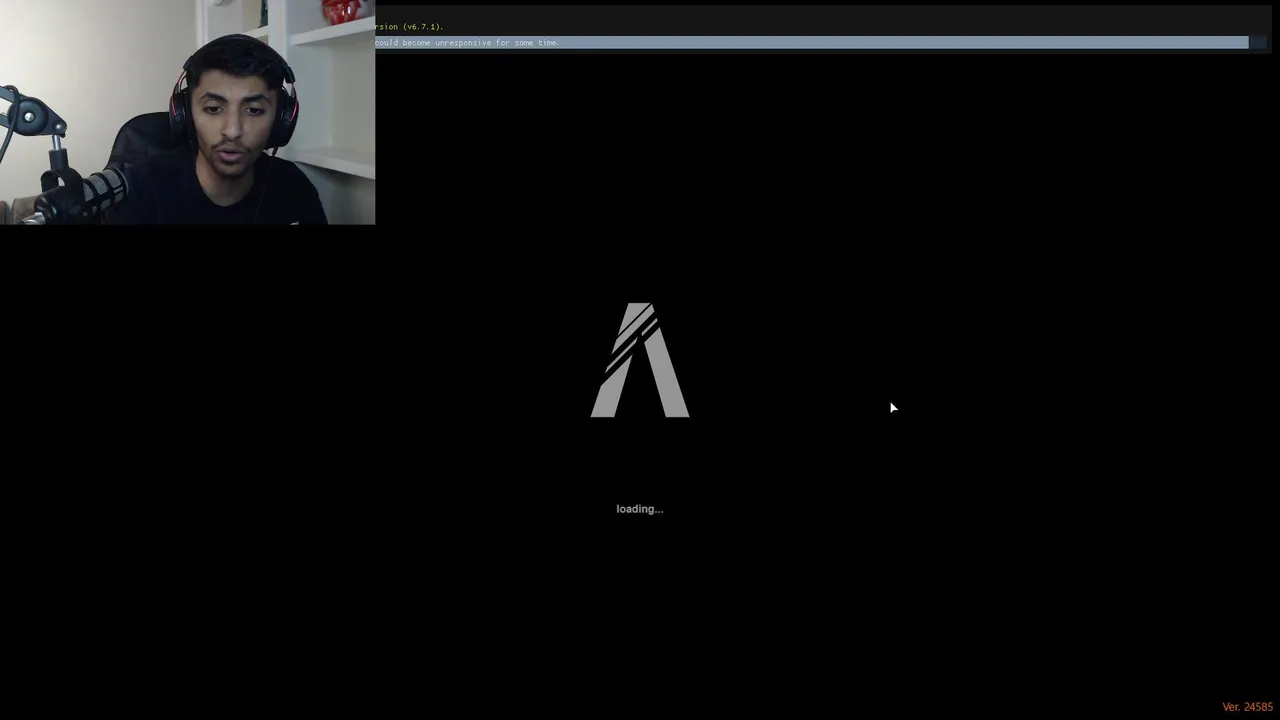Viewport: 1280px width, 720px height.
Task: Click the "loading..." status text
Action: point(640,509)
